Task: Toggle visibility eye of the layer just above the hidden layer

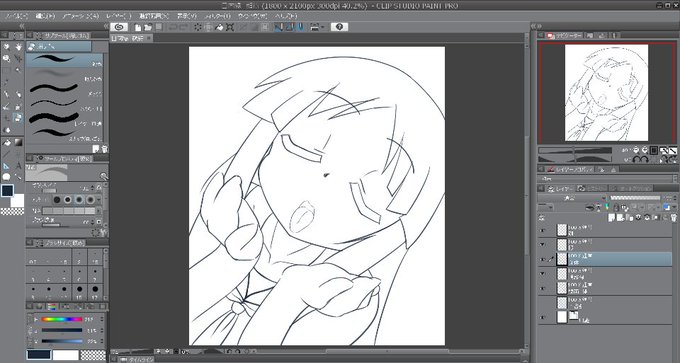Action: [543, 288]
